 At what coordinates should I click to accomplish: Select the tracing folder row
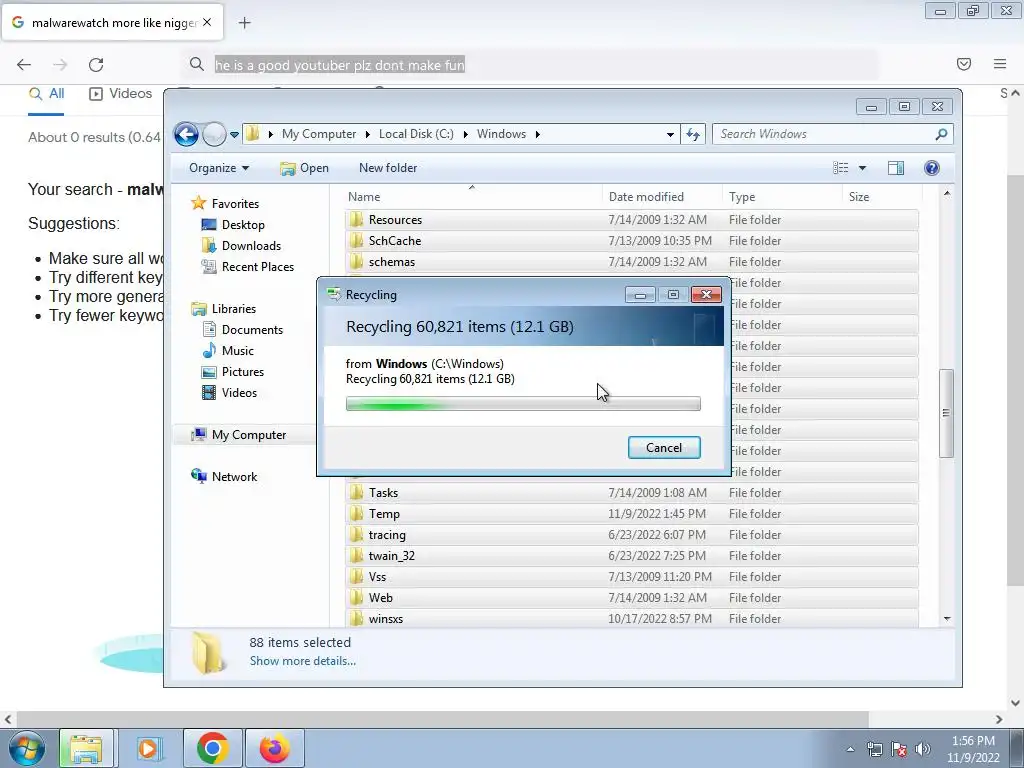click(x=632, y=535)
